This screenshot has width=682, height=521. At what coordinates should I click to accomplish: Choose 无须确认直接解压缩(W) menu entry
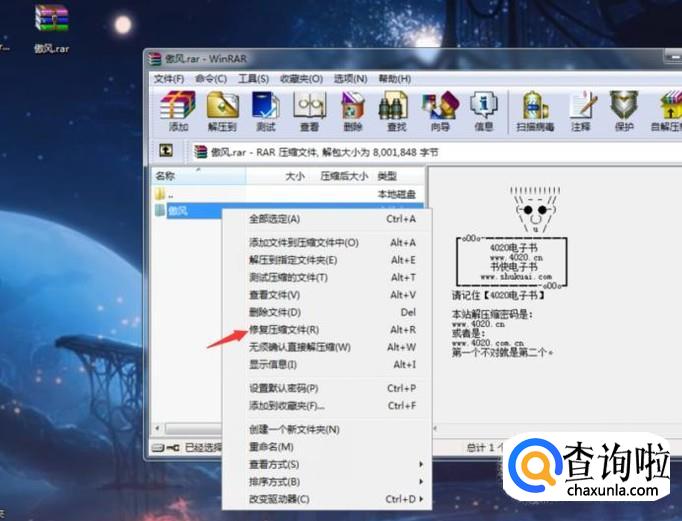click(x=327, y=347)
